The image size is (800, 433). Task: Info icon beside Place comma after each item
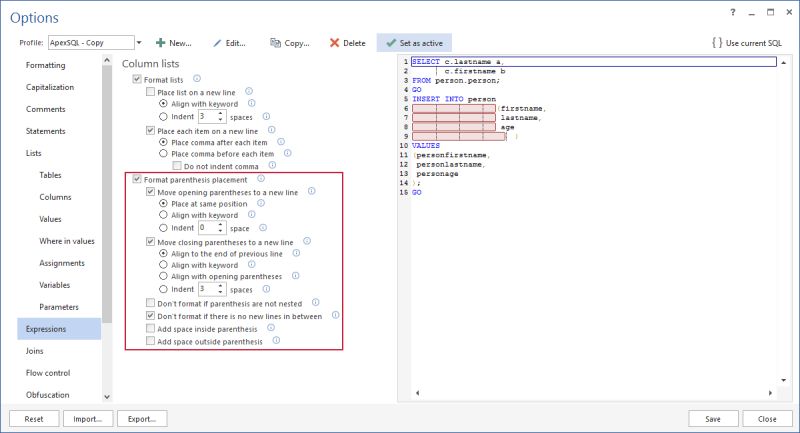(281, 142)
